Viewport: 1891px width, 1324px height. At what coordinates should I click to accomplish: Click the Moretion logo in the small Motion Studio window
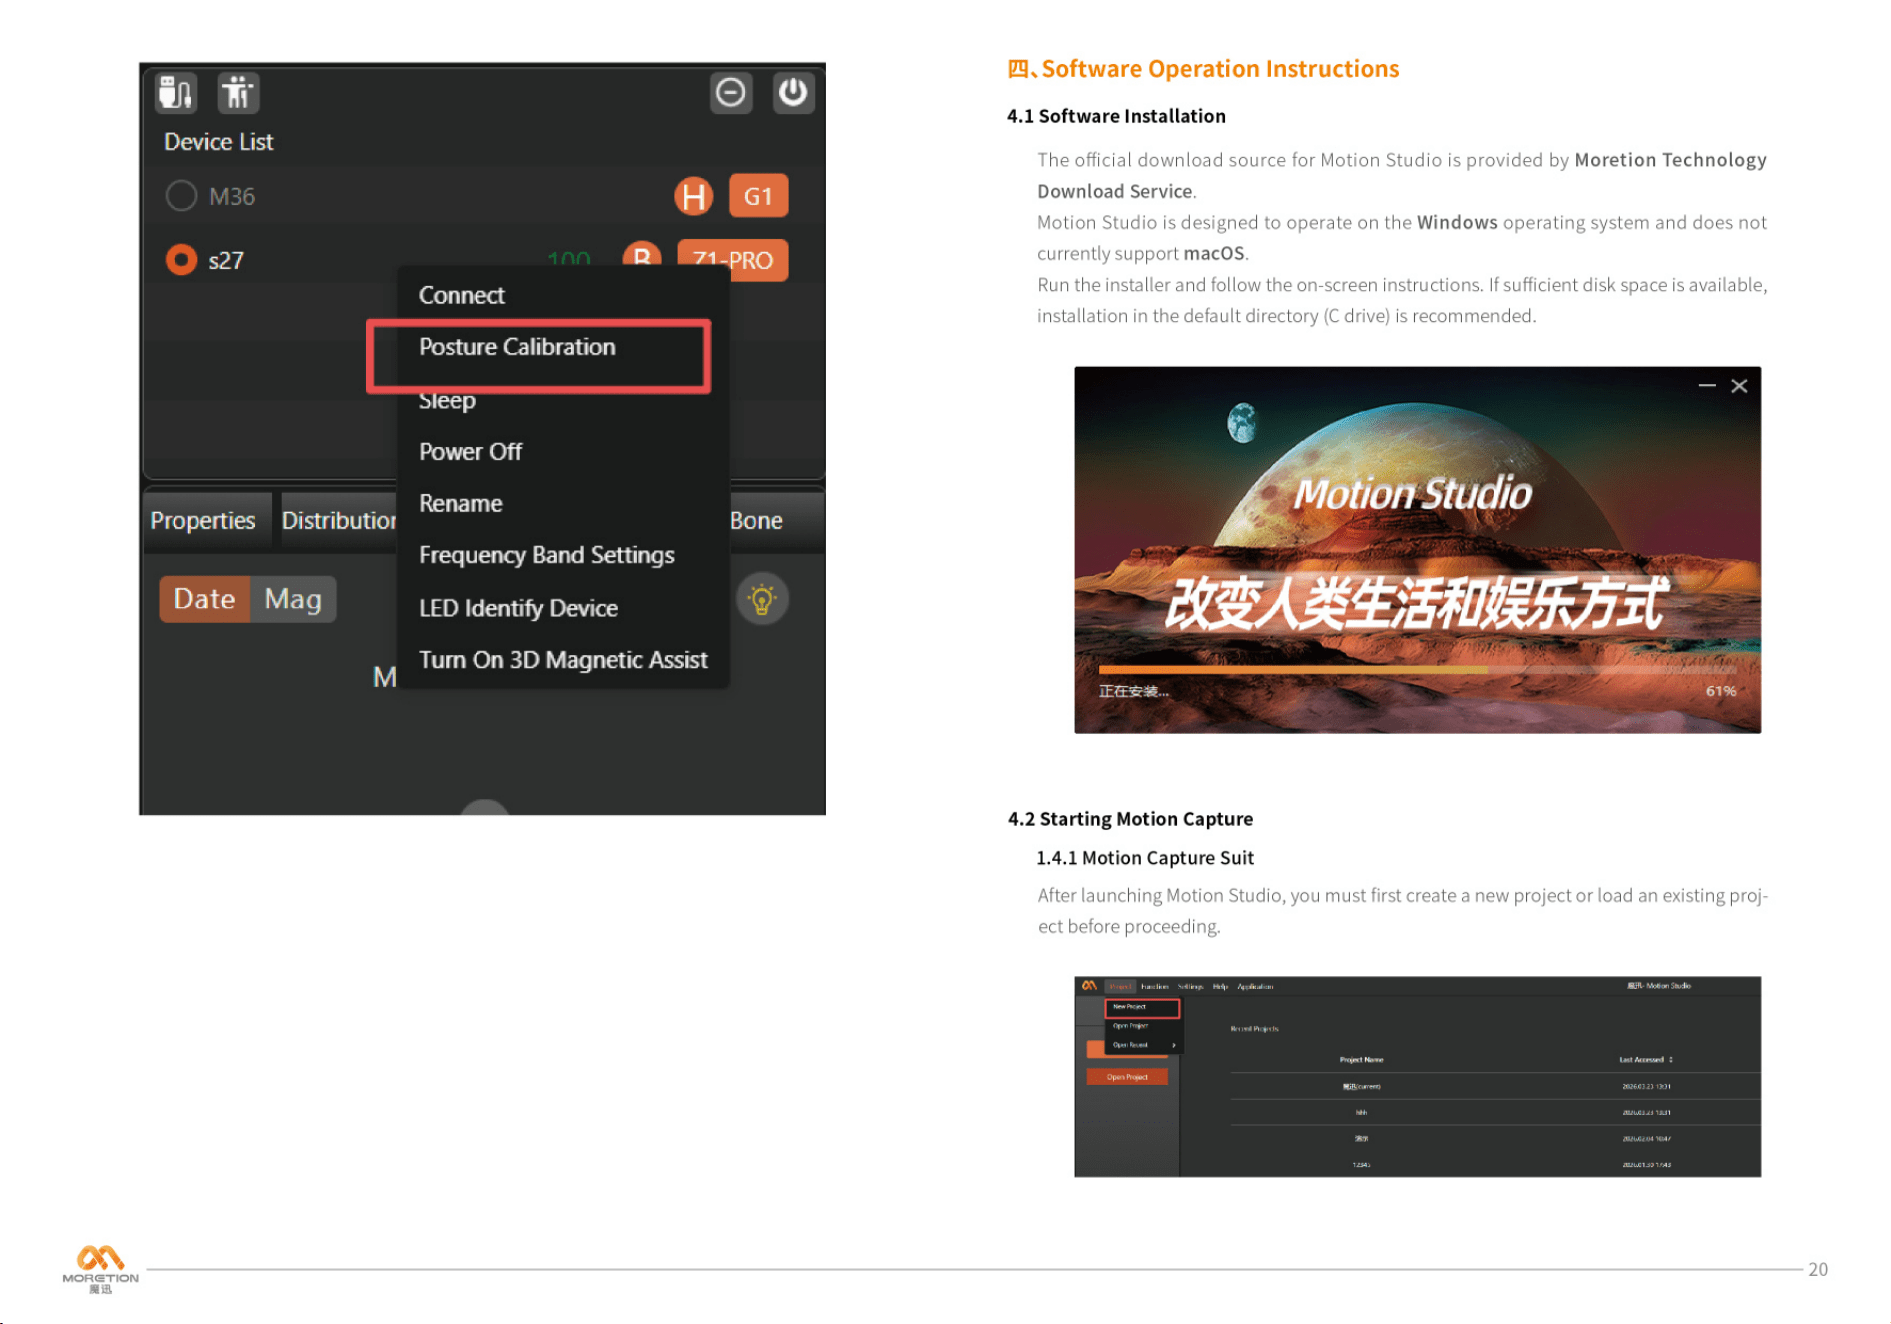pos(1089,986)
